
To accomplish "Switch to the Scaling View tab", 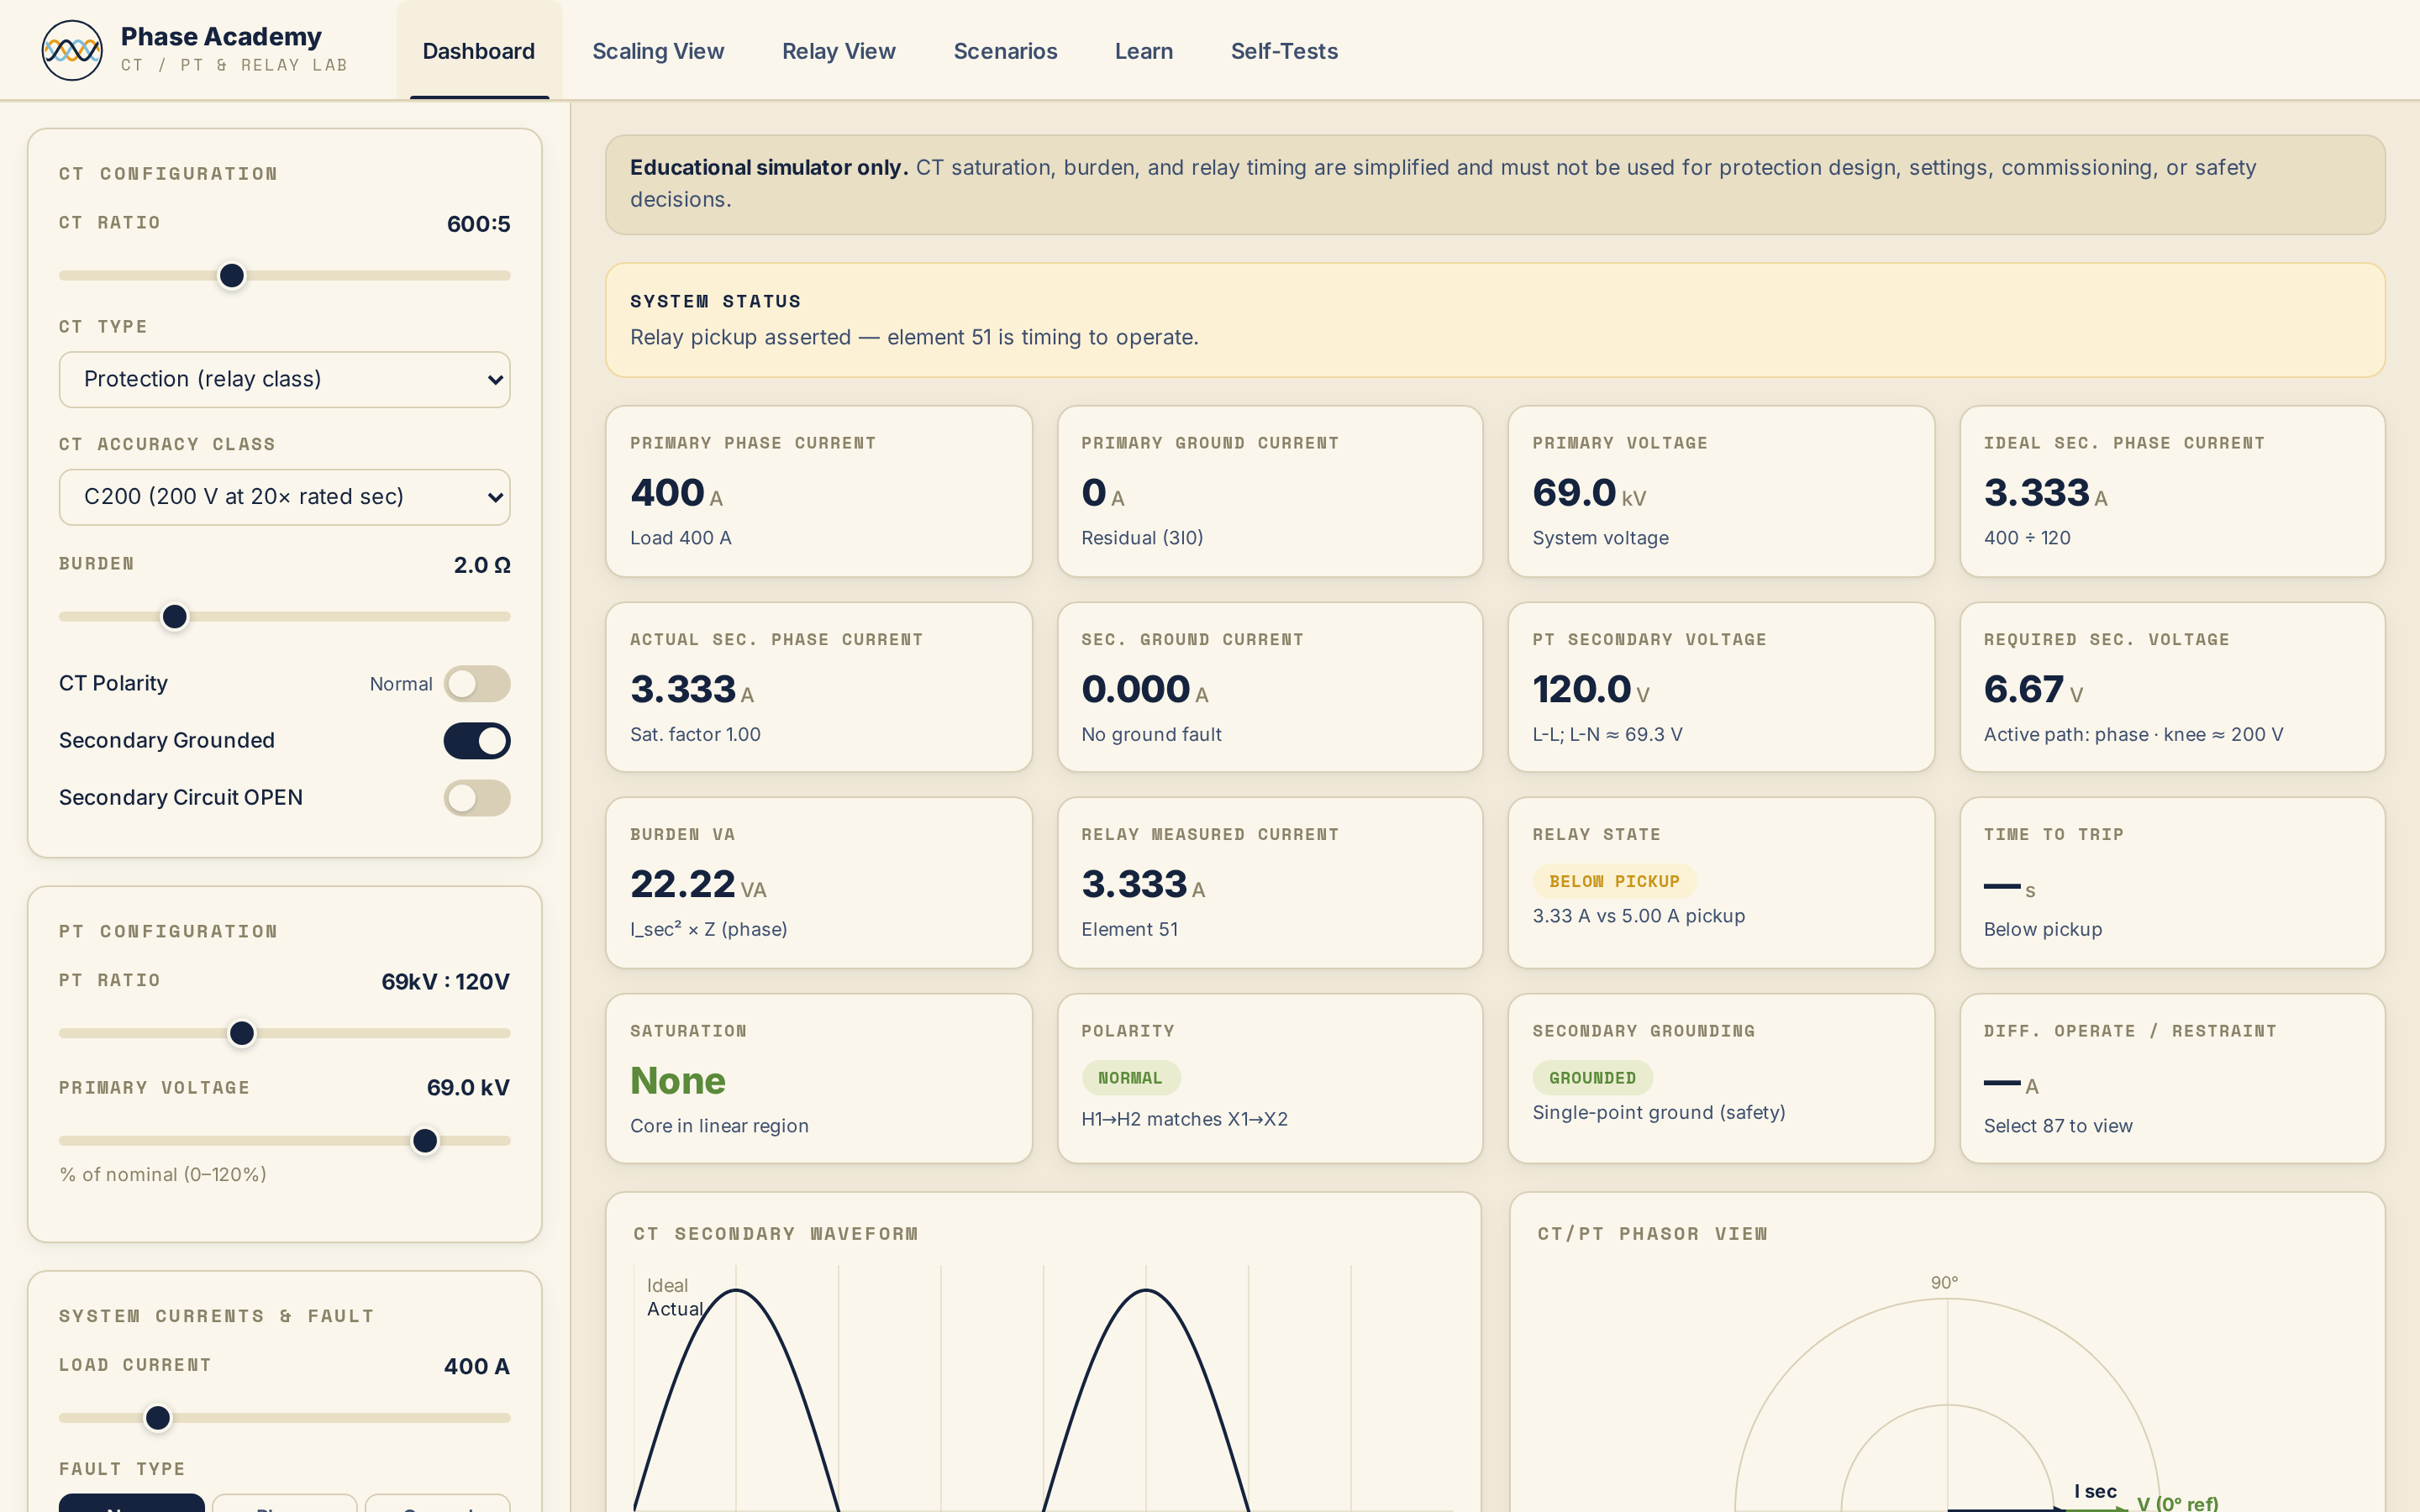I will 658,51.
